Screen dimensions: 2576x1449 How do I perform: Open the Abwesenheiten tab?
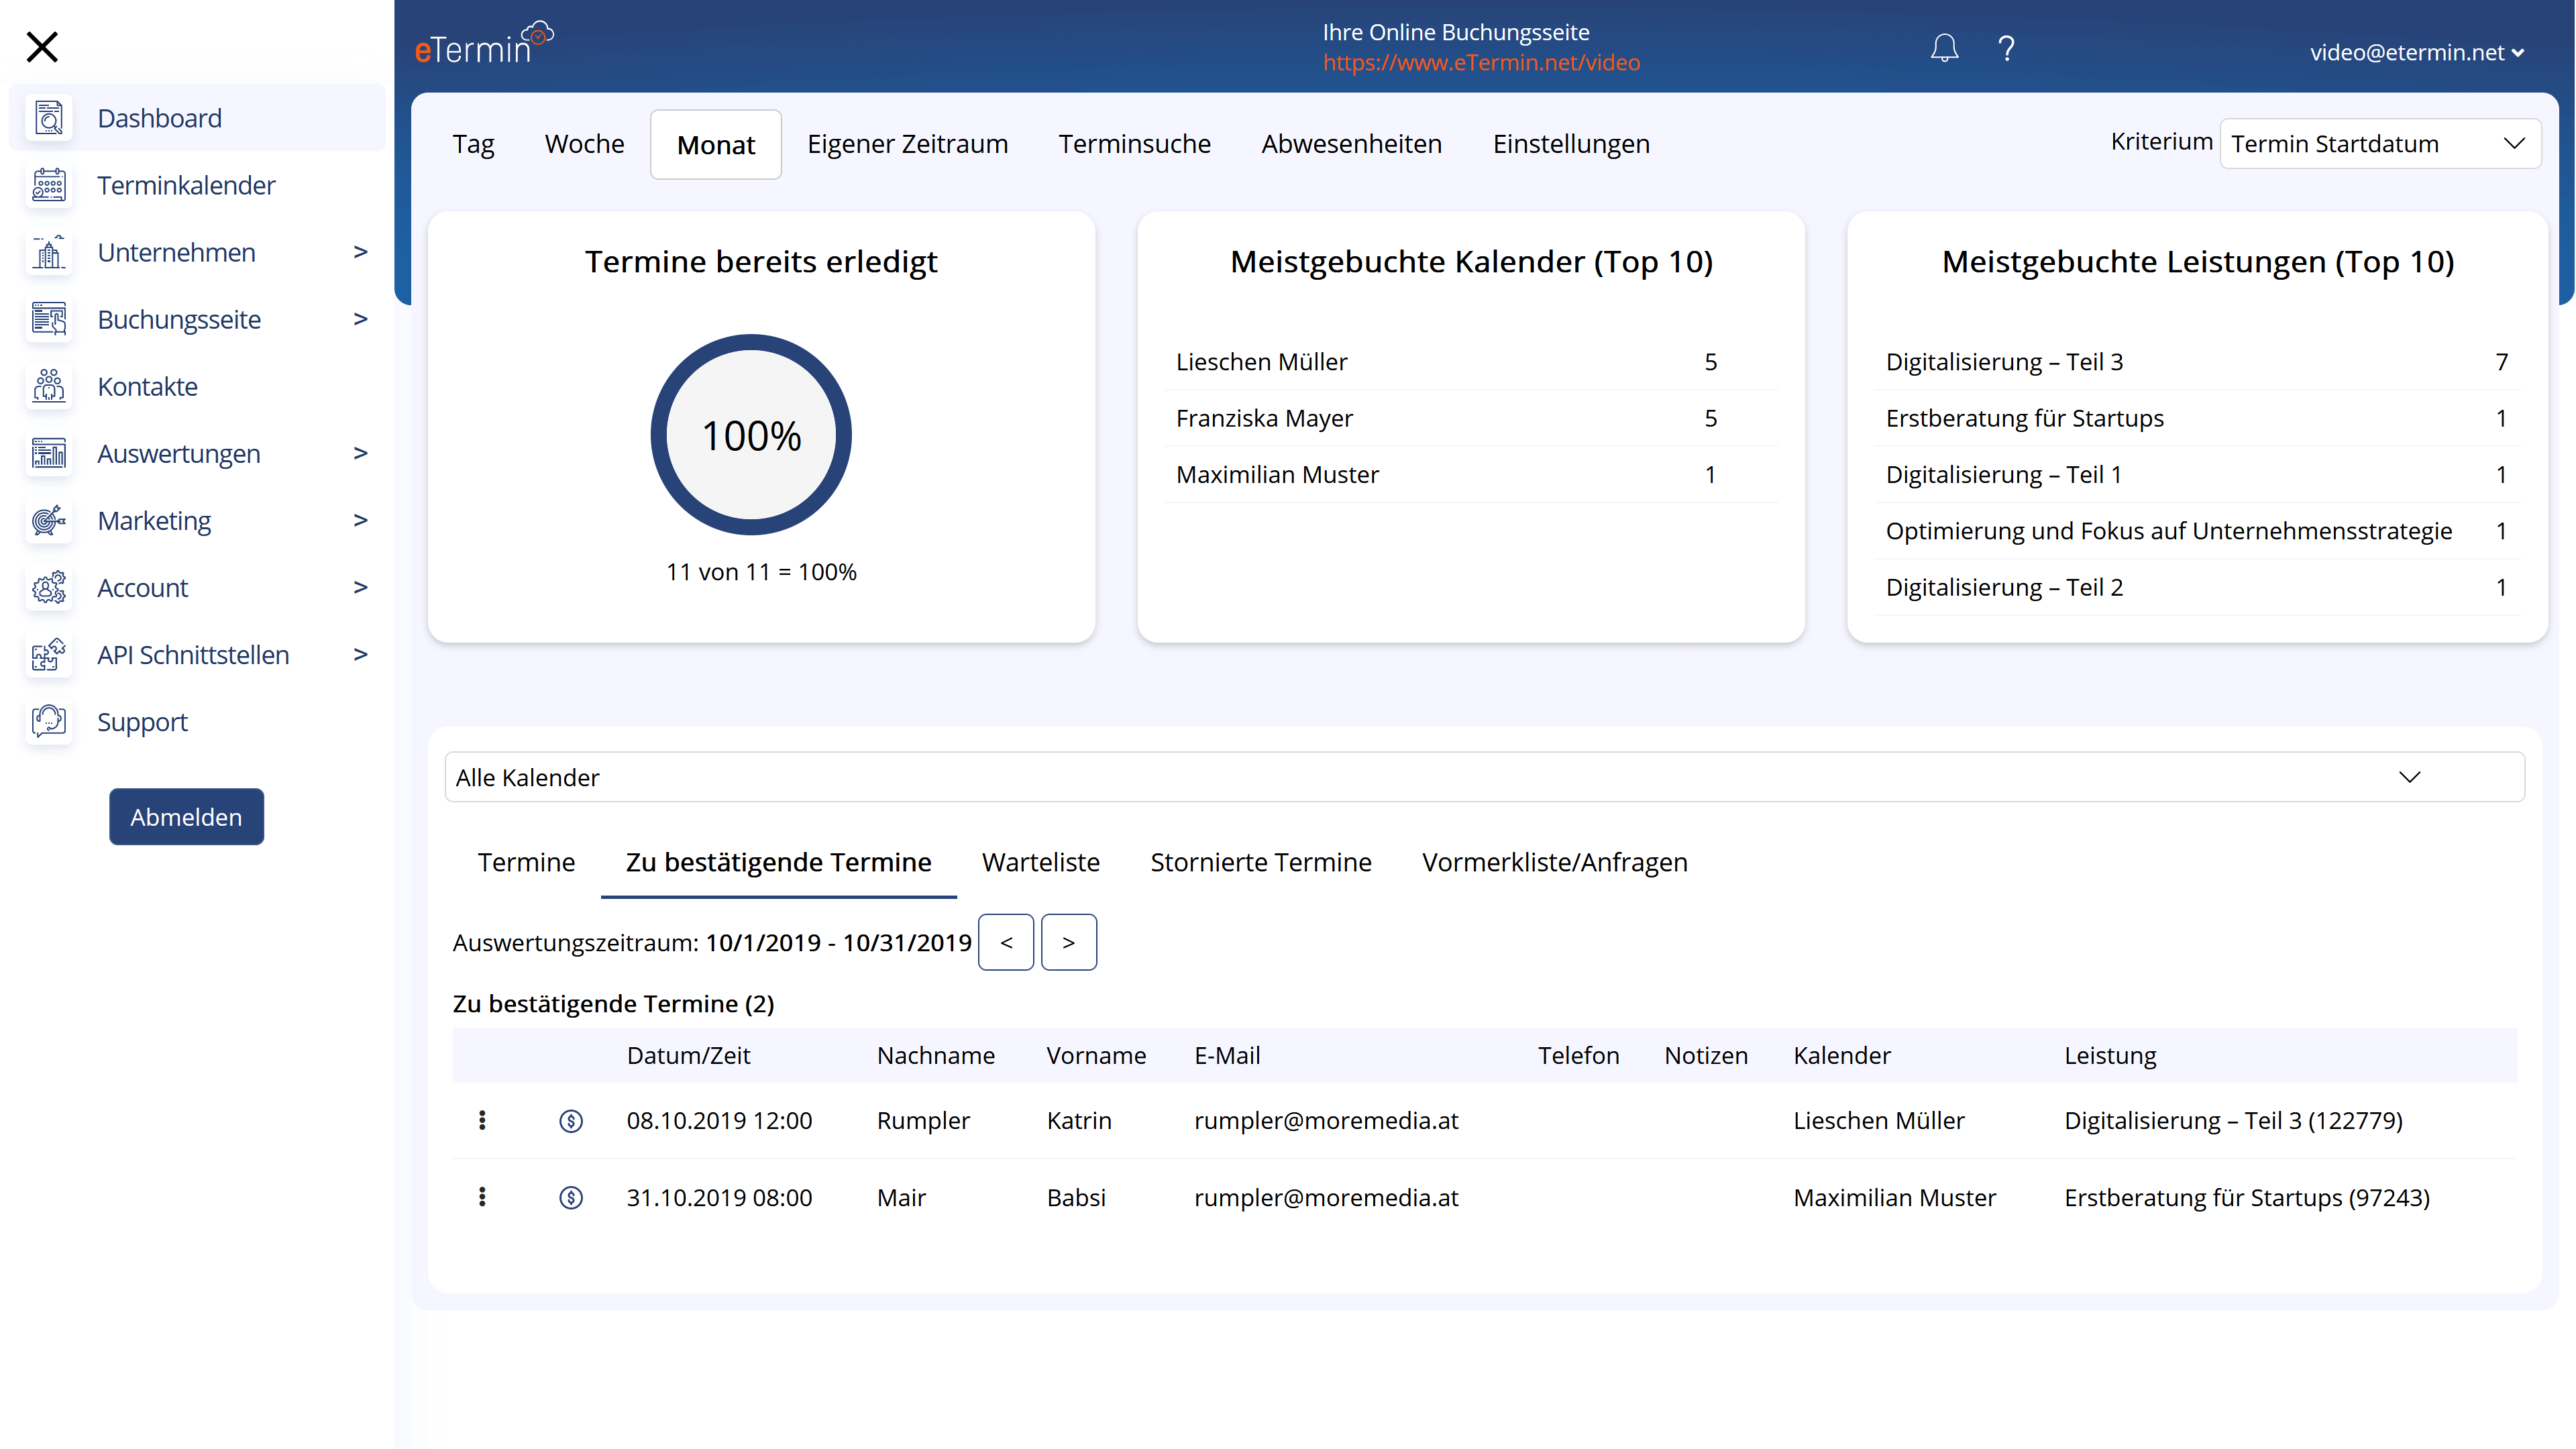[1351, 144]
